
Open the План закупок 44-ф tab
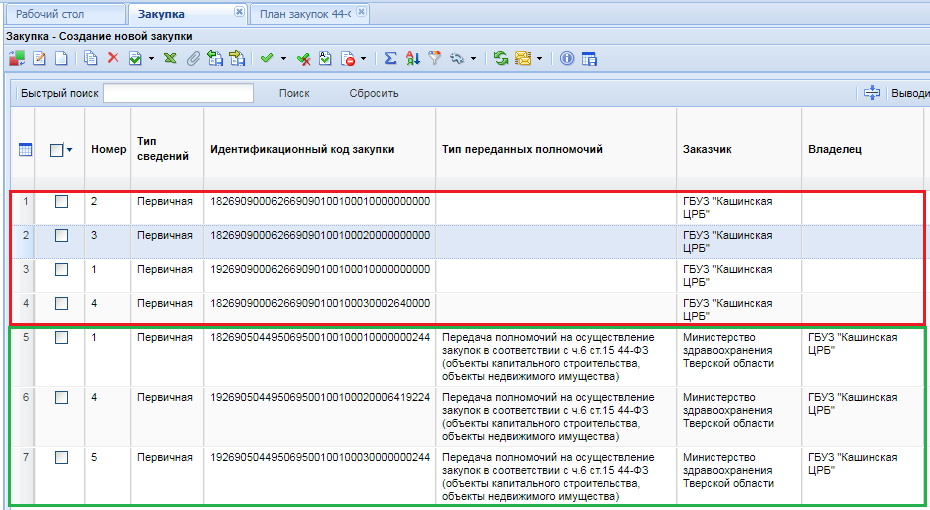tap(300, 13)
